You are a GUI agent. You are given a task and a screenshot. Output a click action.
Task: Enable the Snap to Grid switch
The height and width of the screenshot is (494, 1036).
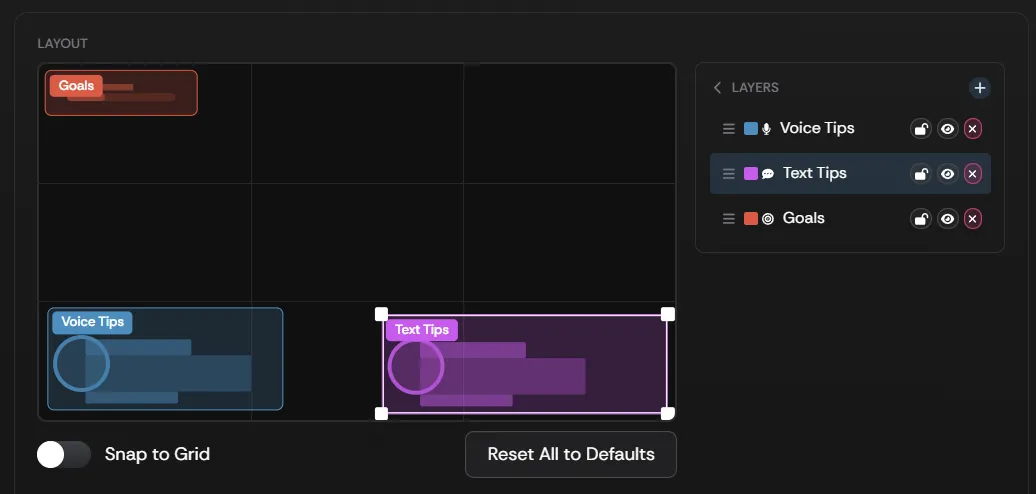pos(63,454)
